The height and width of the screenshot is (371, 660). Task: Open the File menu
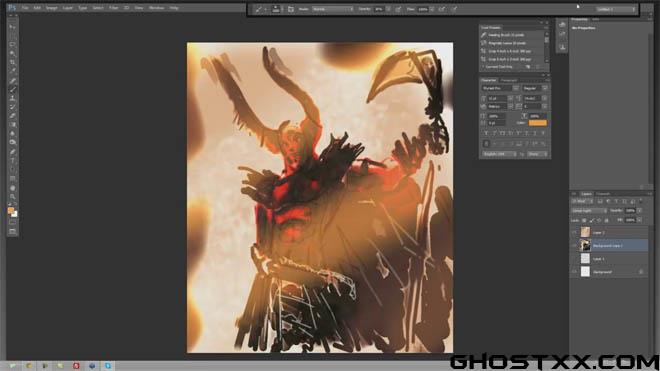pos(25,8)
